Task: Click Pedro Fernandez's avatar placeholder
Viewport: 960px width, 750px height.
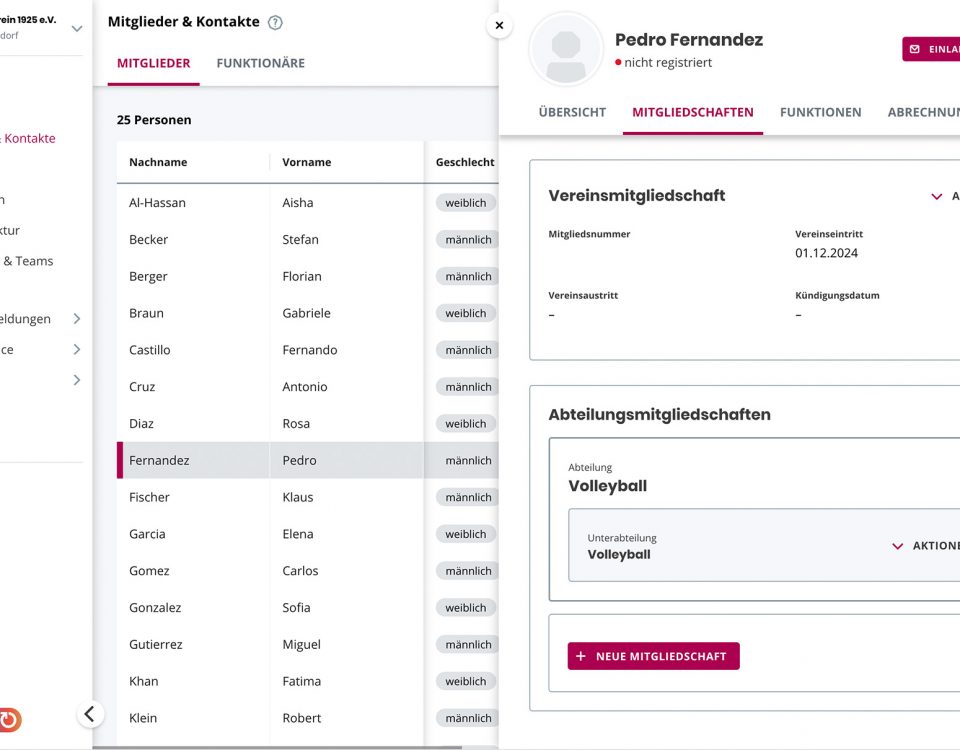Action: click(566, 49)
